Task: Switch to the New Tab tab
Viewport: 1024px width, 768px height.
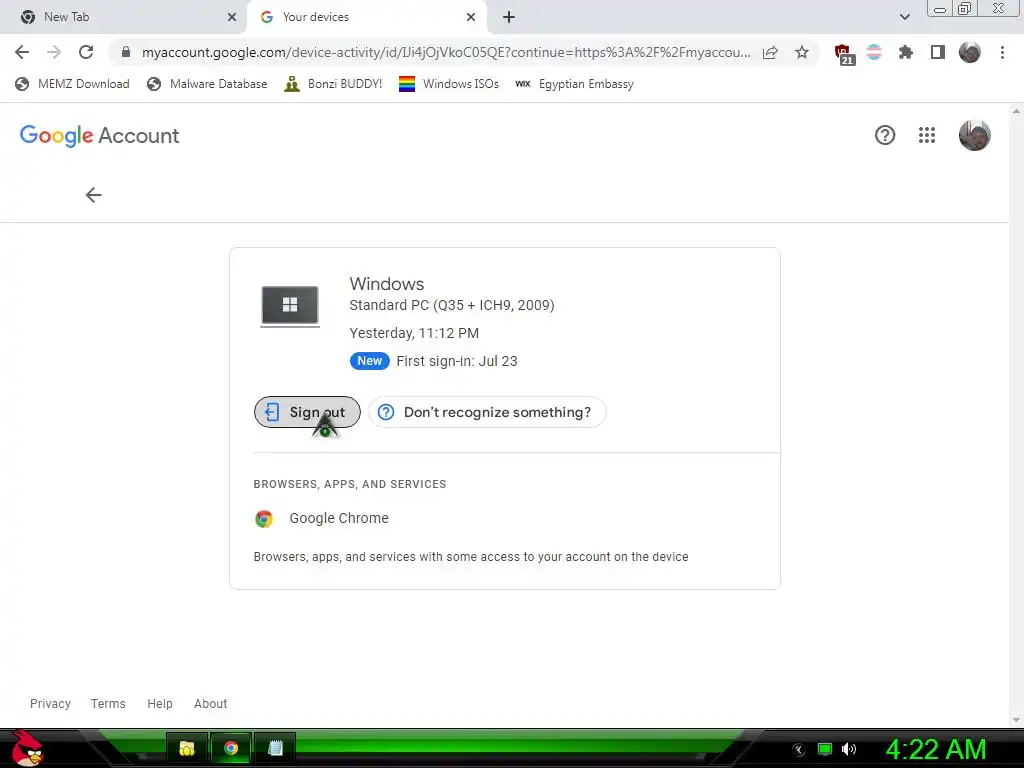Action: pyautogui.click(x=124, y=17)
